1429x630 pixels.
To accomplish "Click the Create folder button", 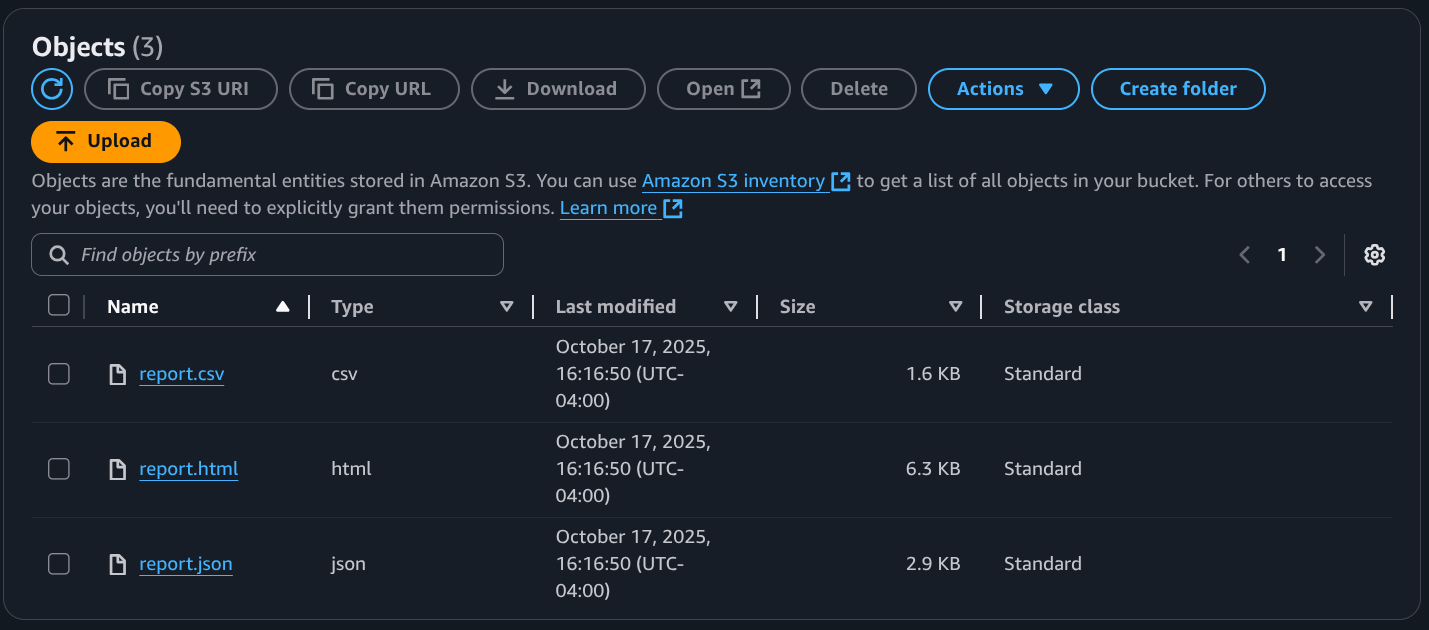I will 1177,89.
